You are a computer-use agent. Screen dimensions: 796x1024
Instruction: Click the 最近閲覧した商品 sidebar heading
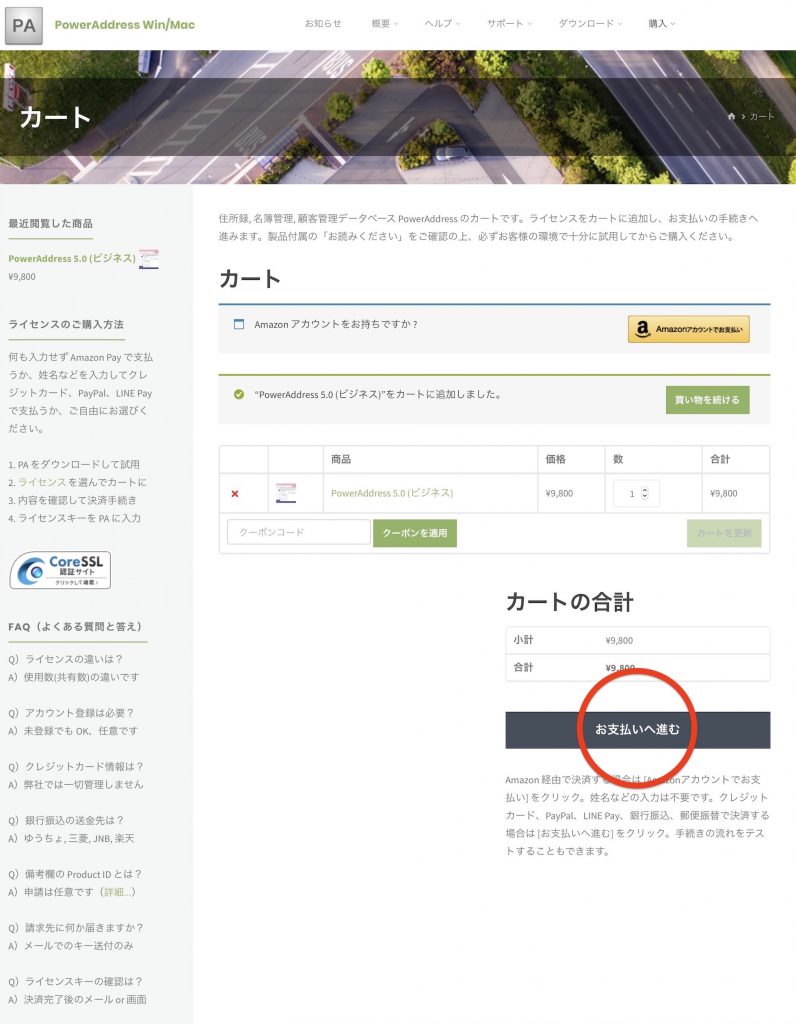[50, 223]
